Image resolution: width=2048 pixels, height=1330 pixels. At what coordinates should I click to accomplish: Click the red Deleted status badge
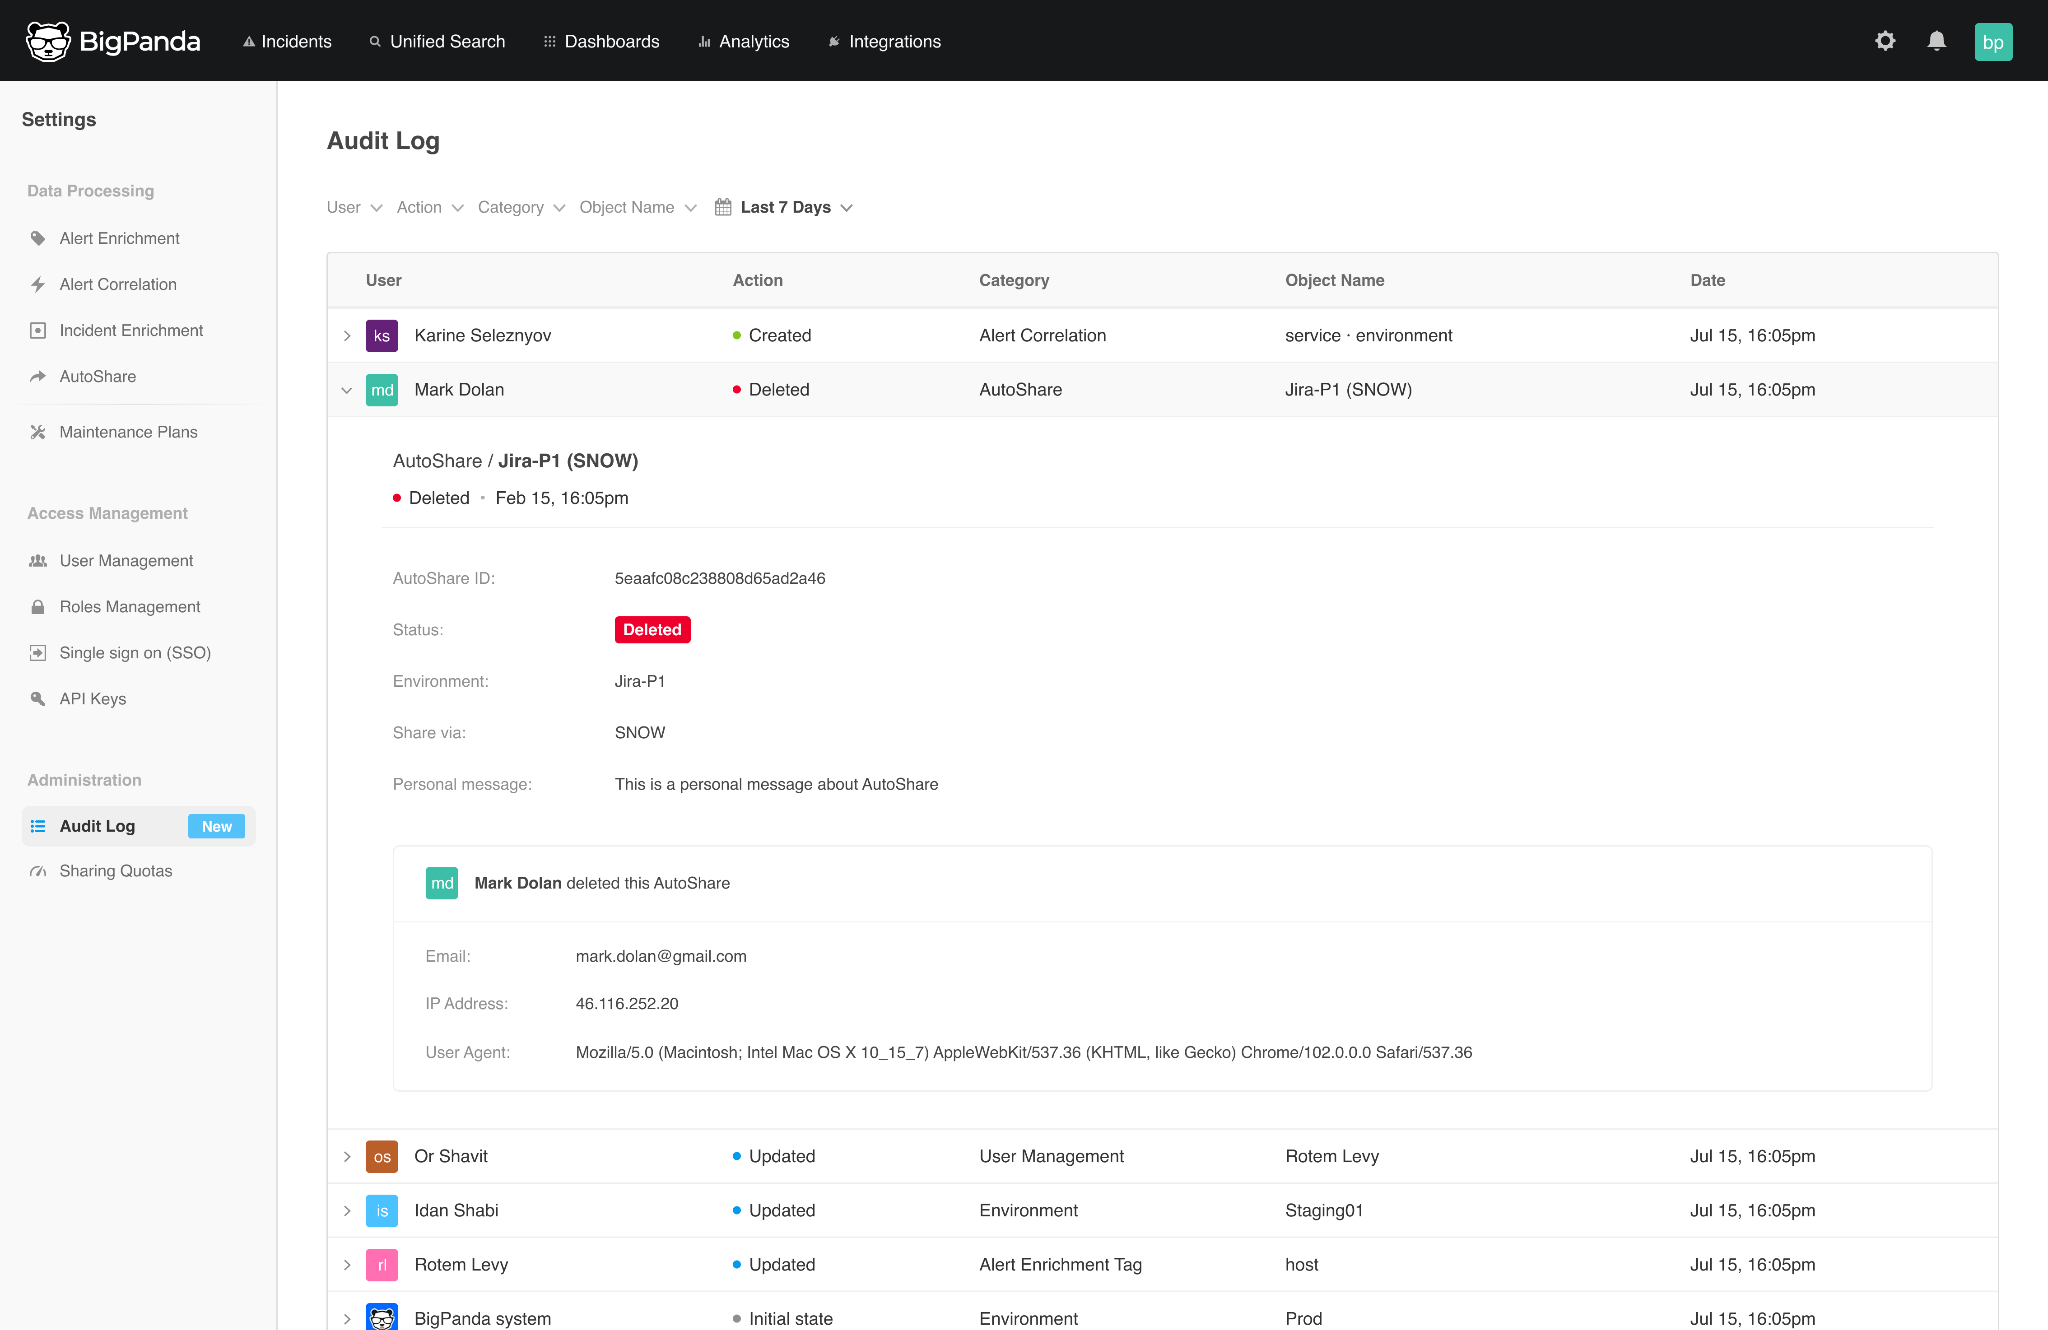click(652, 630)
